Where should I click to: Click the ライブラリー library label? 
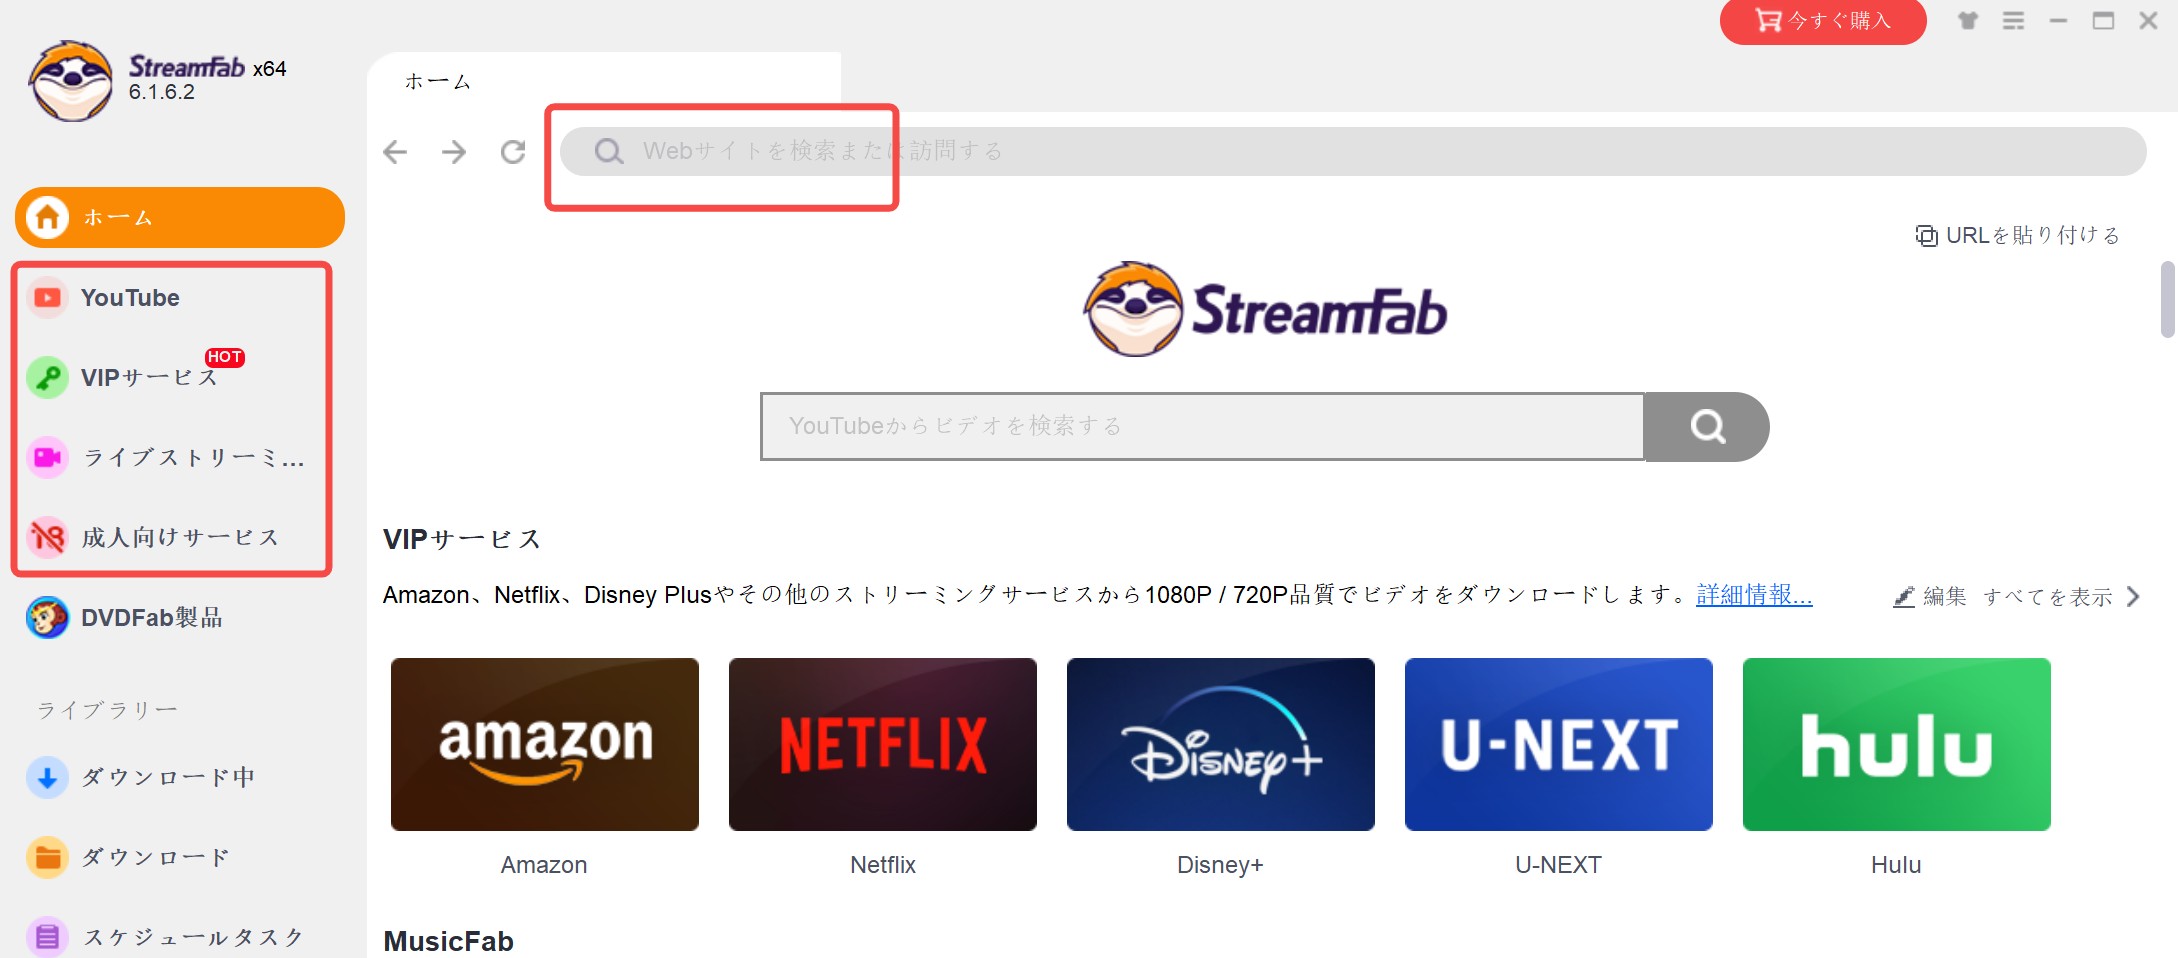click(107, 710)
